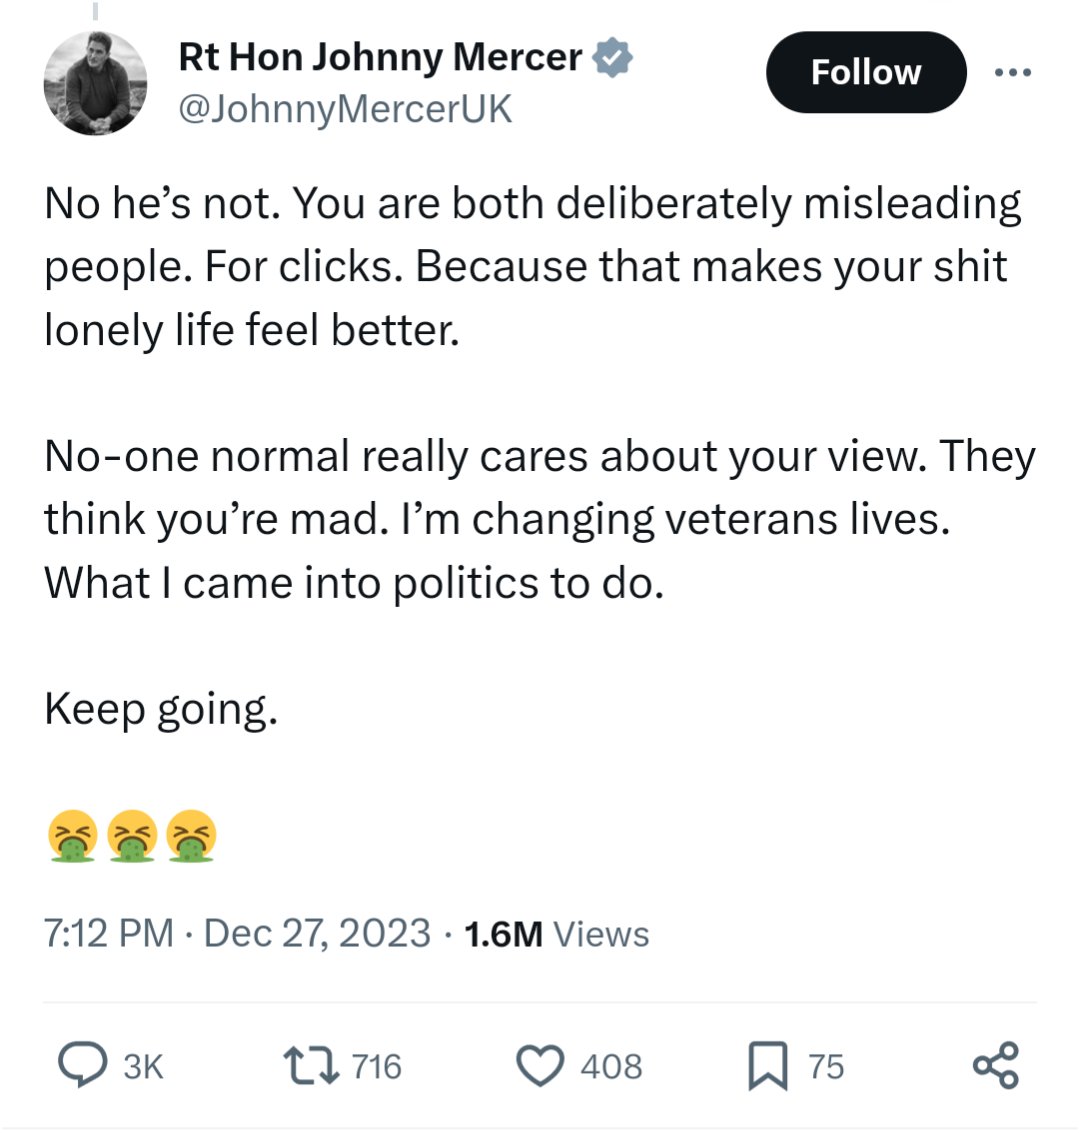The width and height of the screenshot is (1079, 1133).
Task: Open the share icon for this post
Action: 996,1065
